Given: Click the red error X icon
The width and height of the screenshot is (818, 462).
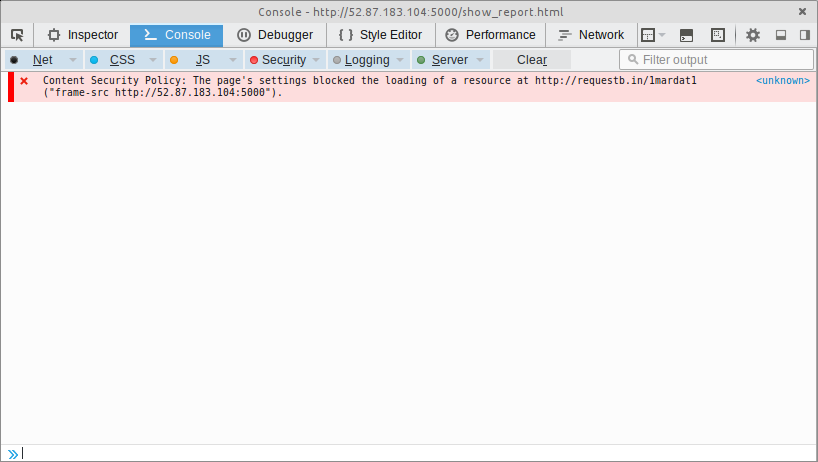Looking at the screenshot, I should [24, 81].
